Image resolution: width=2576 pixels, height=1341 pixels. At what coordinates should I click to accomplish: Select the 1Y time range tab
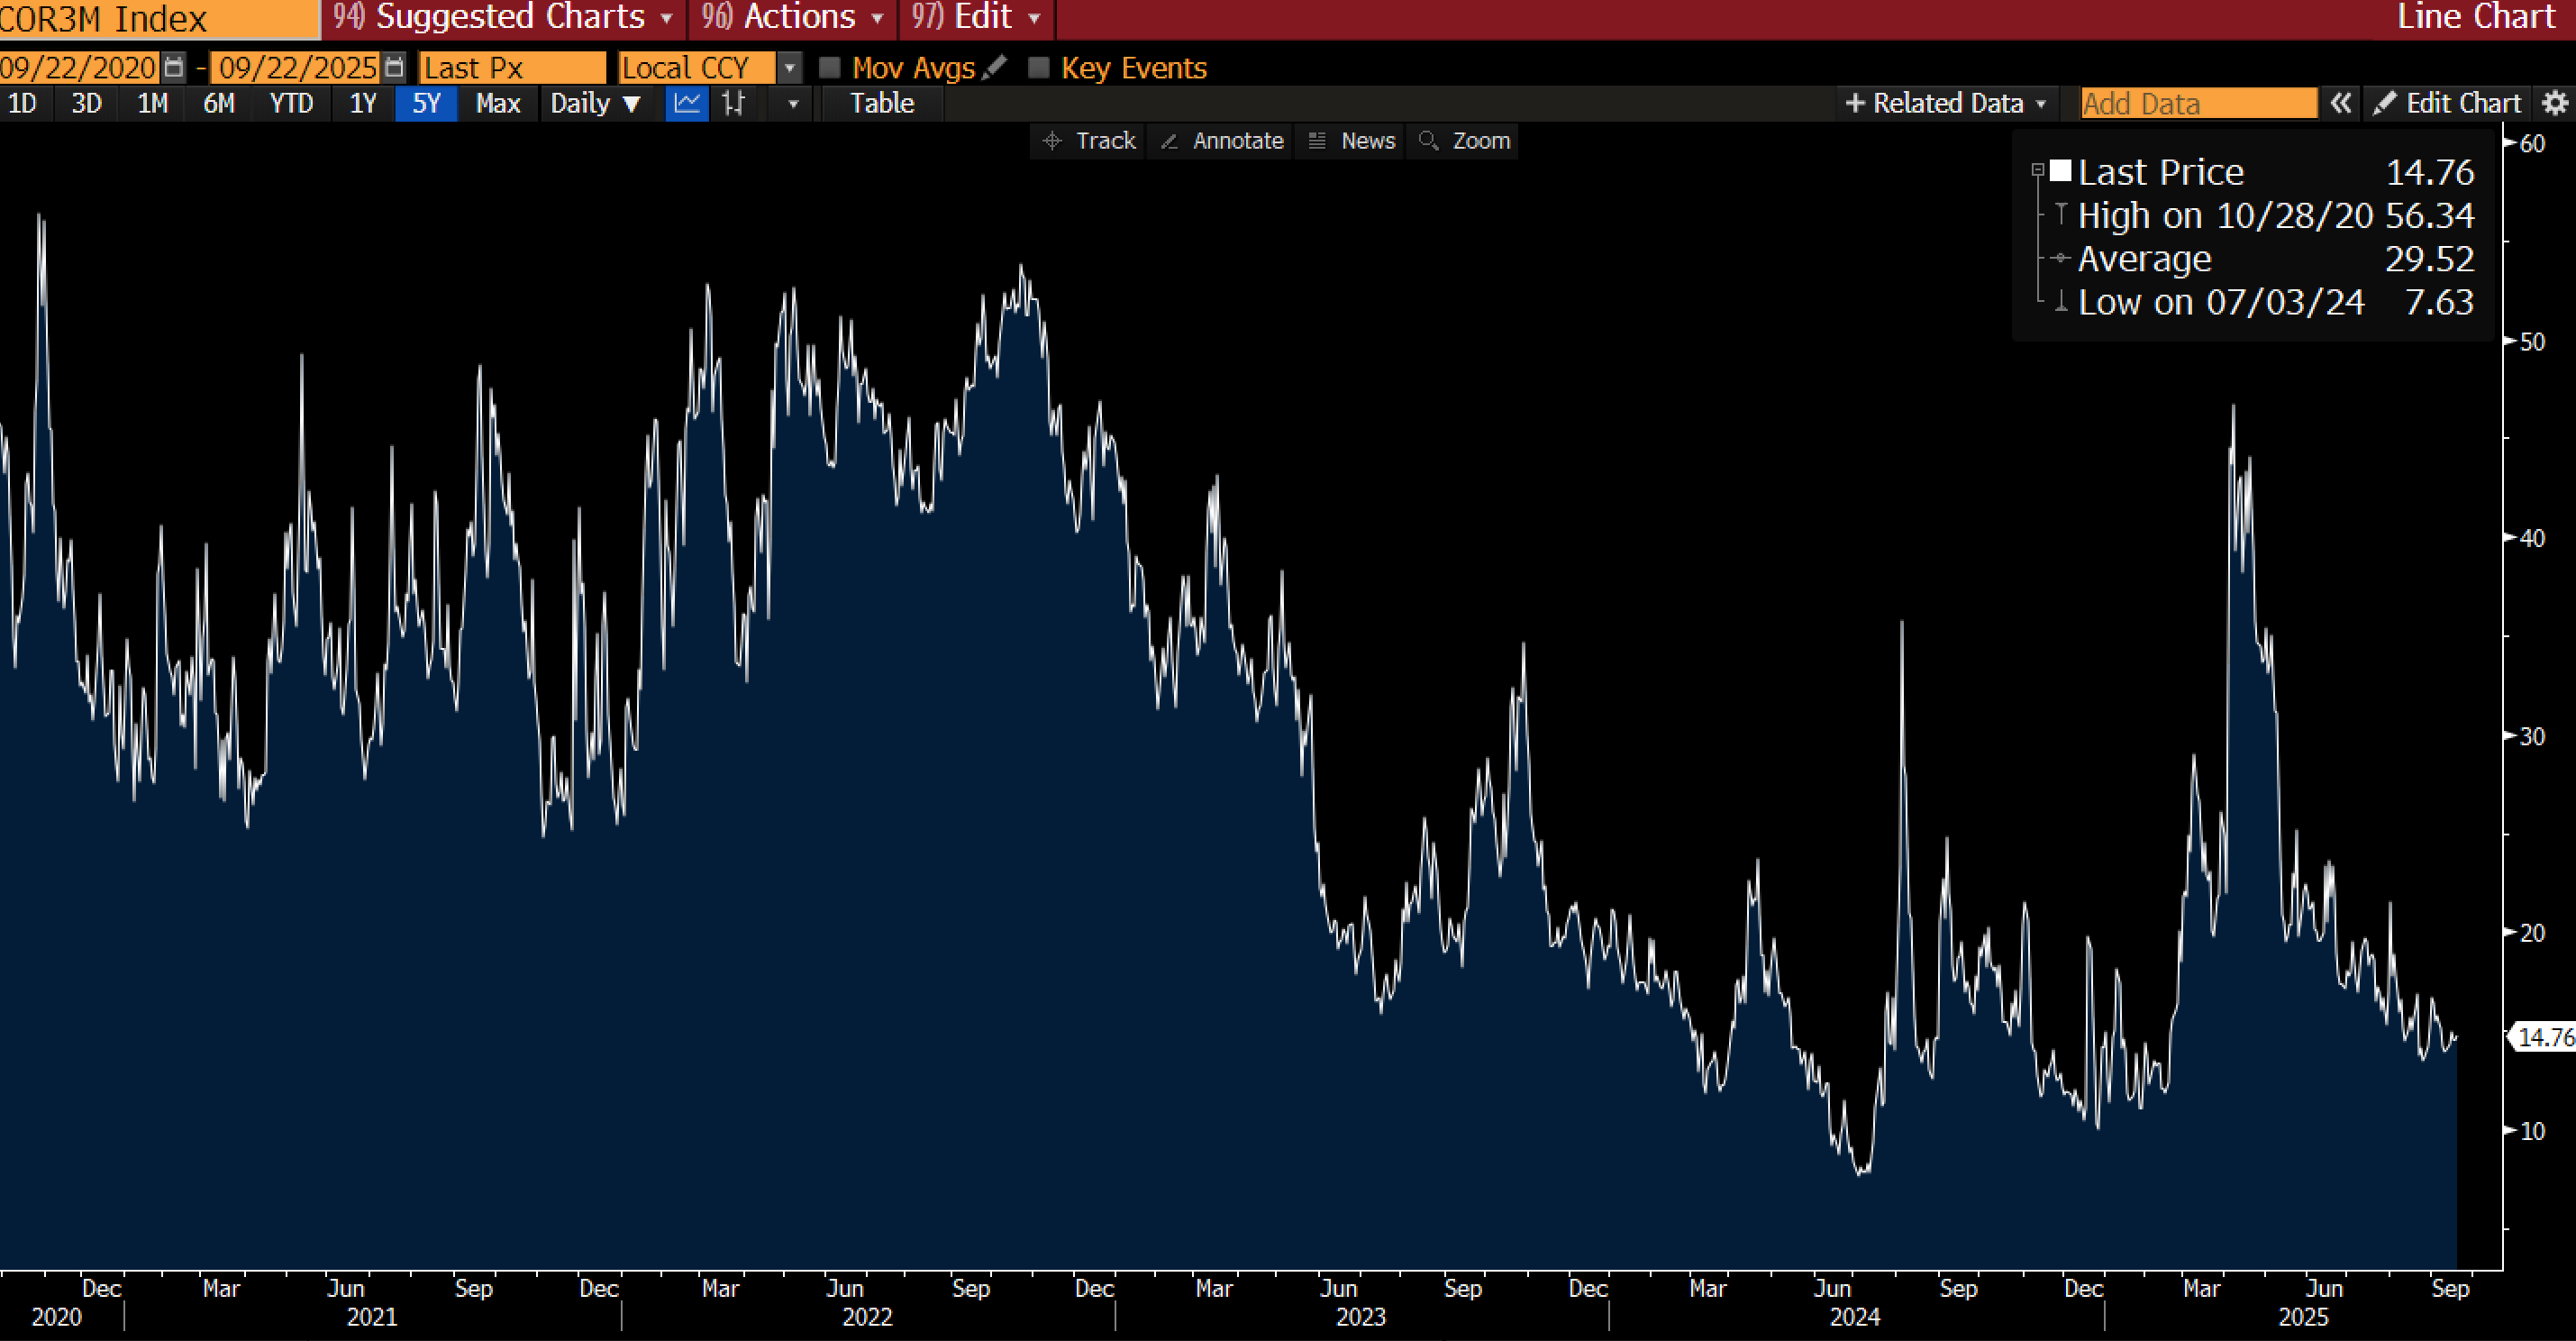point(362,103)
